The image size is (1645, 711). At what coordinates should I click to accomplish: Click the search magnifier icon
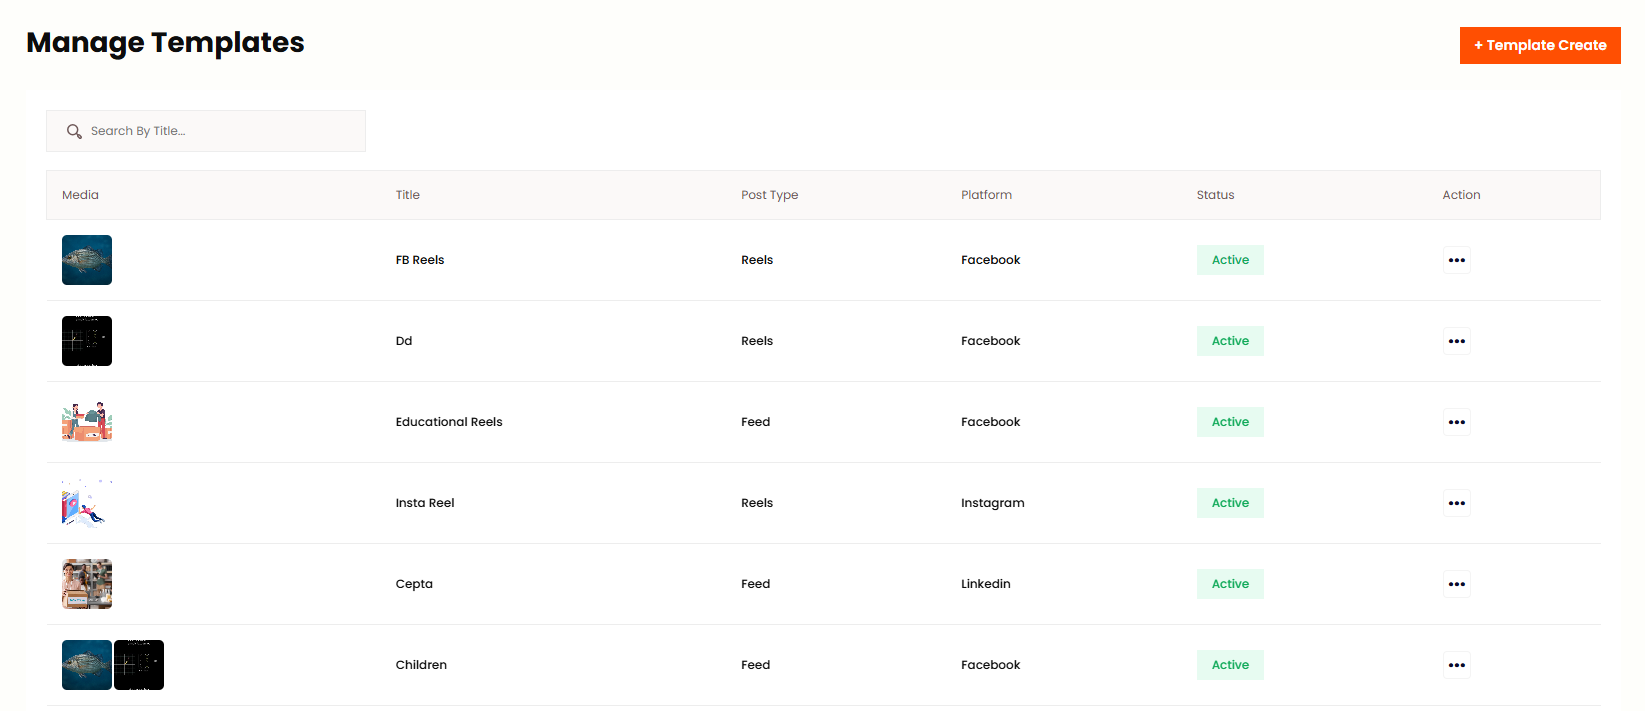74,131
